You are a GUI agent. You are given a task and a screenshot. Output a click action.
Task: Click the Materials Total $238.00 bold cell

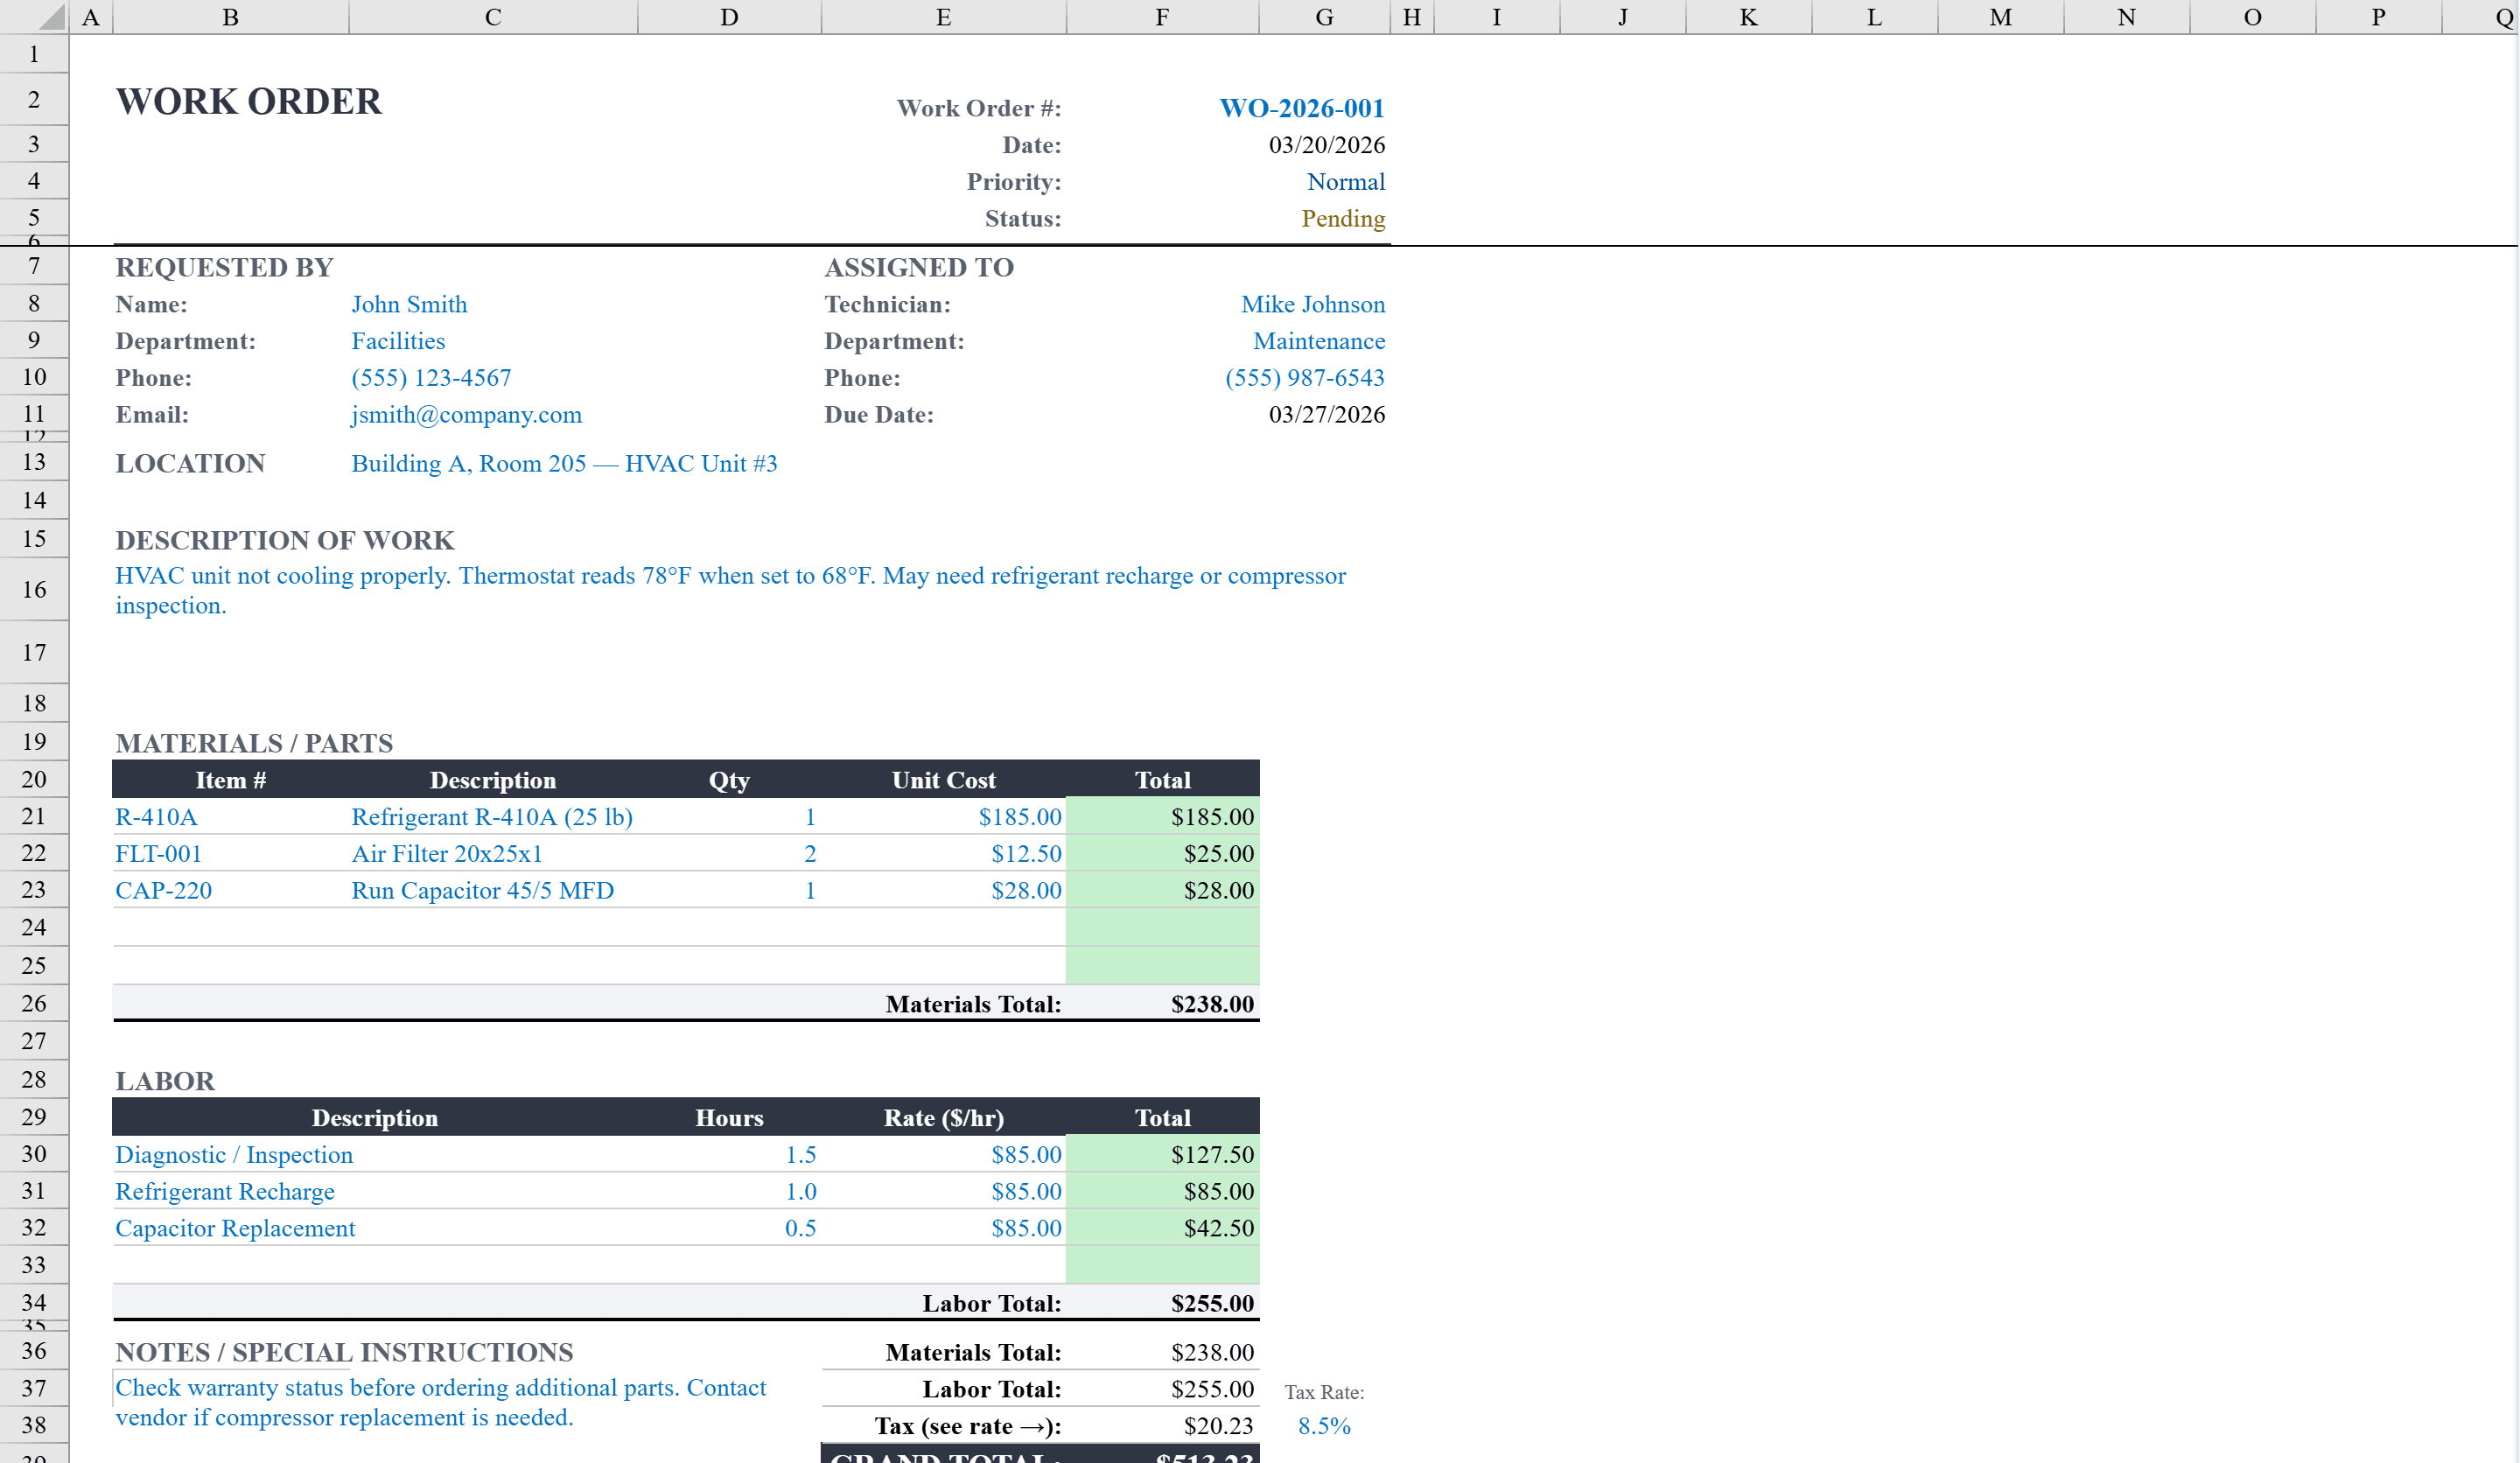pyautogui.click(x=1211, y=1004)
